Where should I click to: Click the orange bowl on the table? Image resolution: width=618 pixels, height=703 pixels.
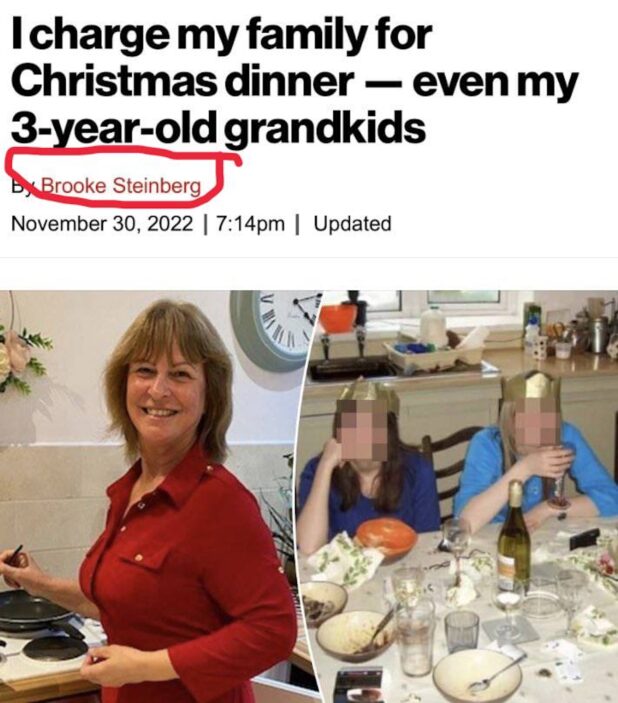click(x=386, y=537)
